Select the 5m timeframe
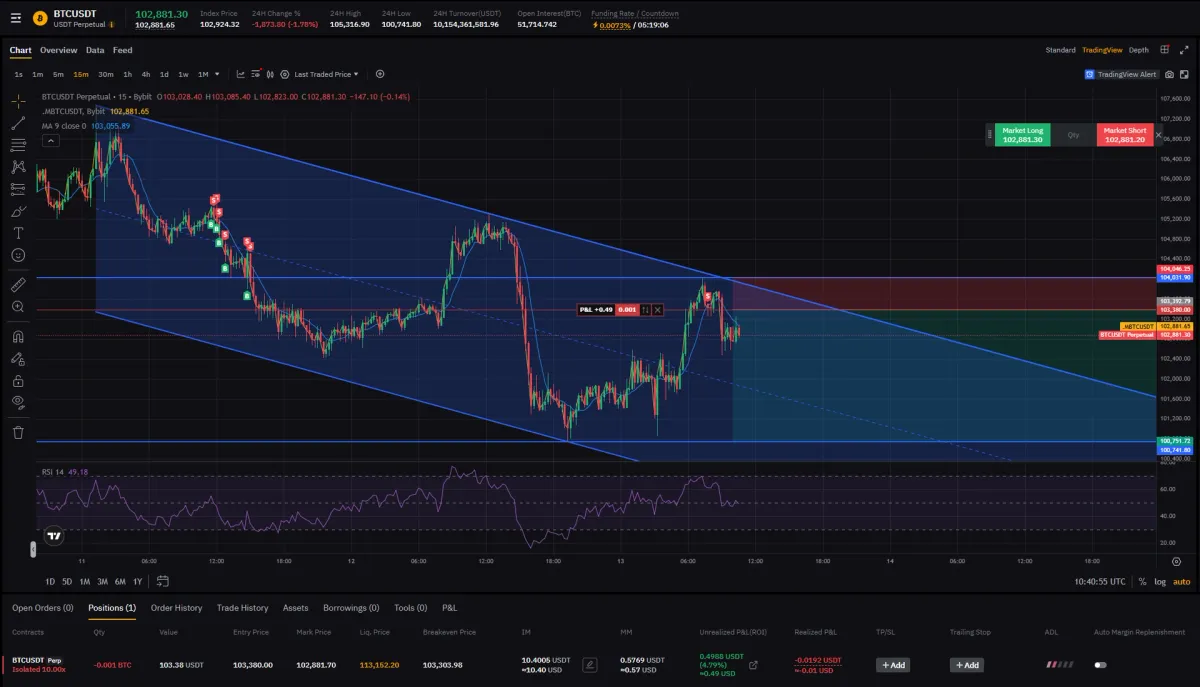The width and height of the screenshot is (1200, 687). [x=58, y=74]
